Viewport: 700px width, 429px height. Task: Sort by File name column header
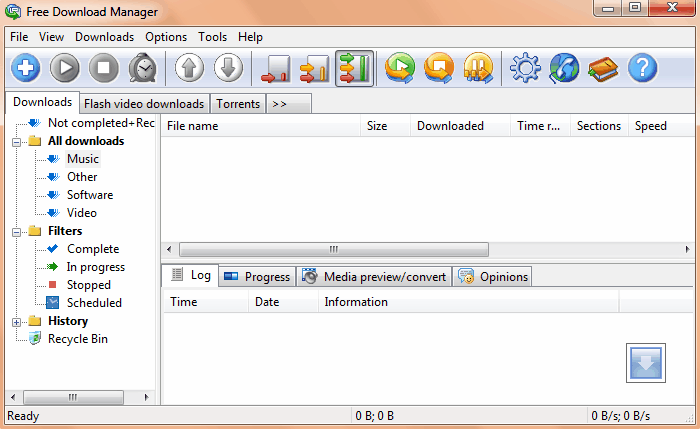tap(261, 126)
